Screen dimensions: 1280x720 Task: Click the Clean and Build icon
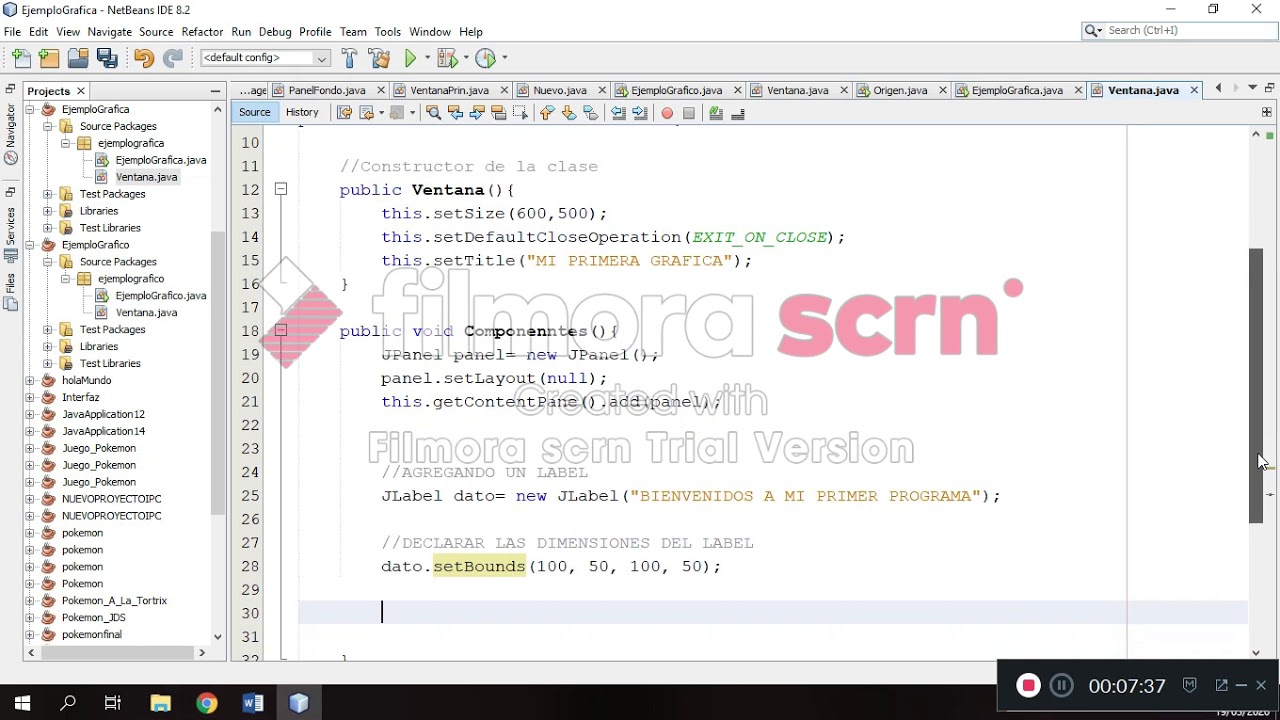pos(379,58)
